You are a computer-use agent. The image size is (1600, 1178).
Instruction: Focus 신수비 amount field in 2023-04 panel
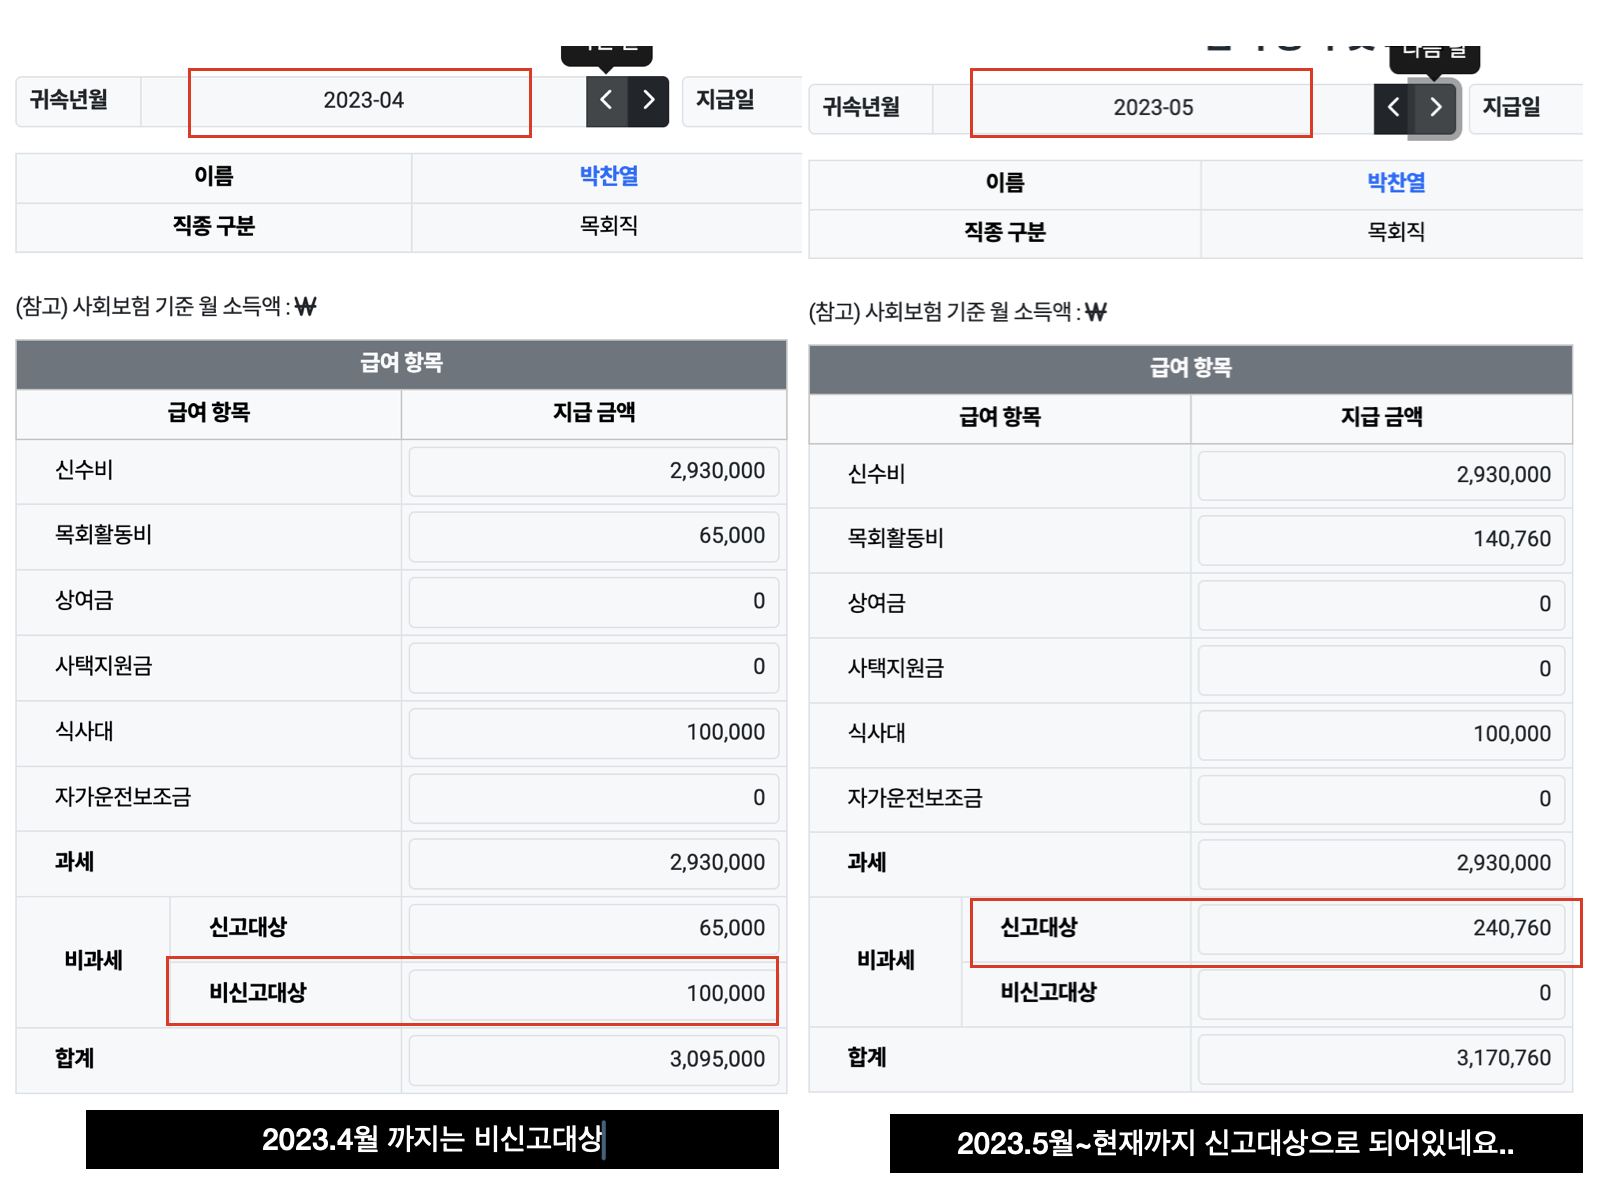pos(593,471)
